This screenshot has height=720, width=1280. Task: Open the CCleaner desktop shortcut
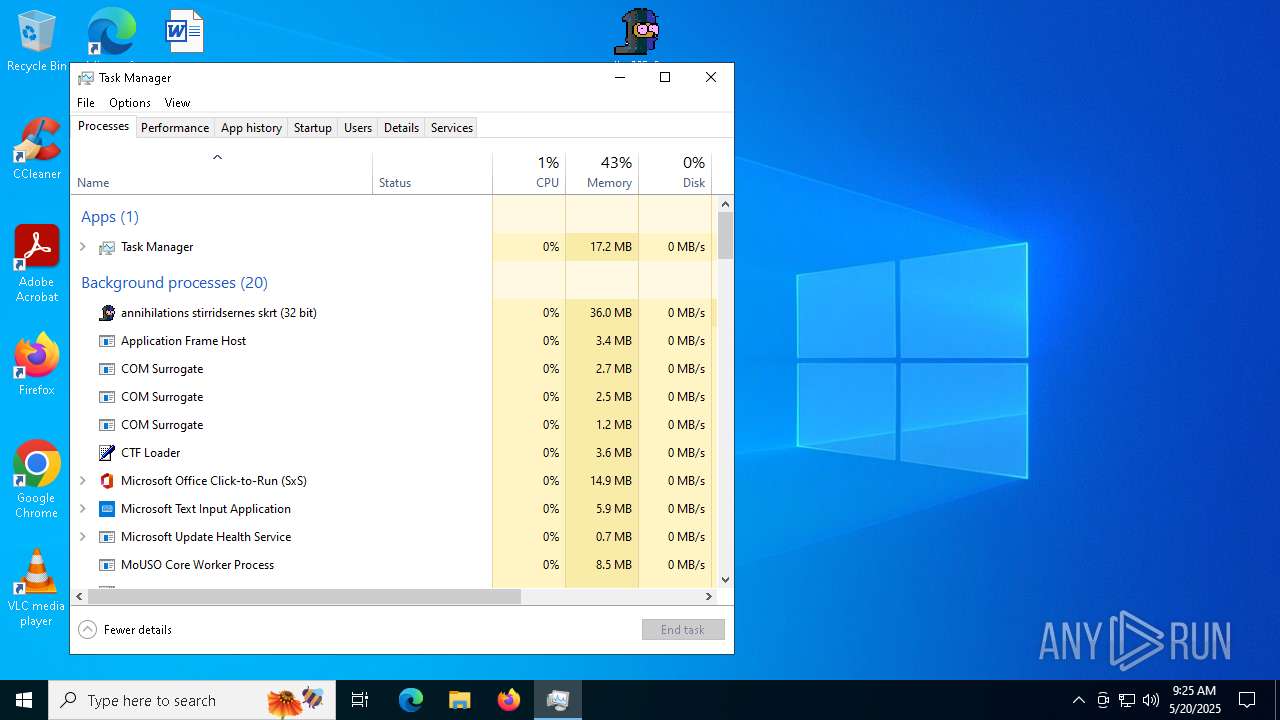pos(36,148)
